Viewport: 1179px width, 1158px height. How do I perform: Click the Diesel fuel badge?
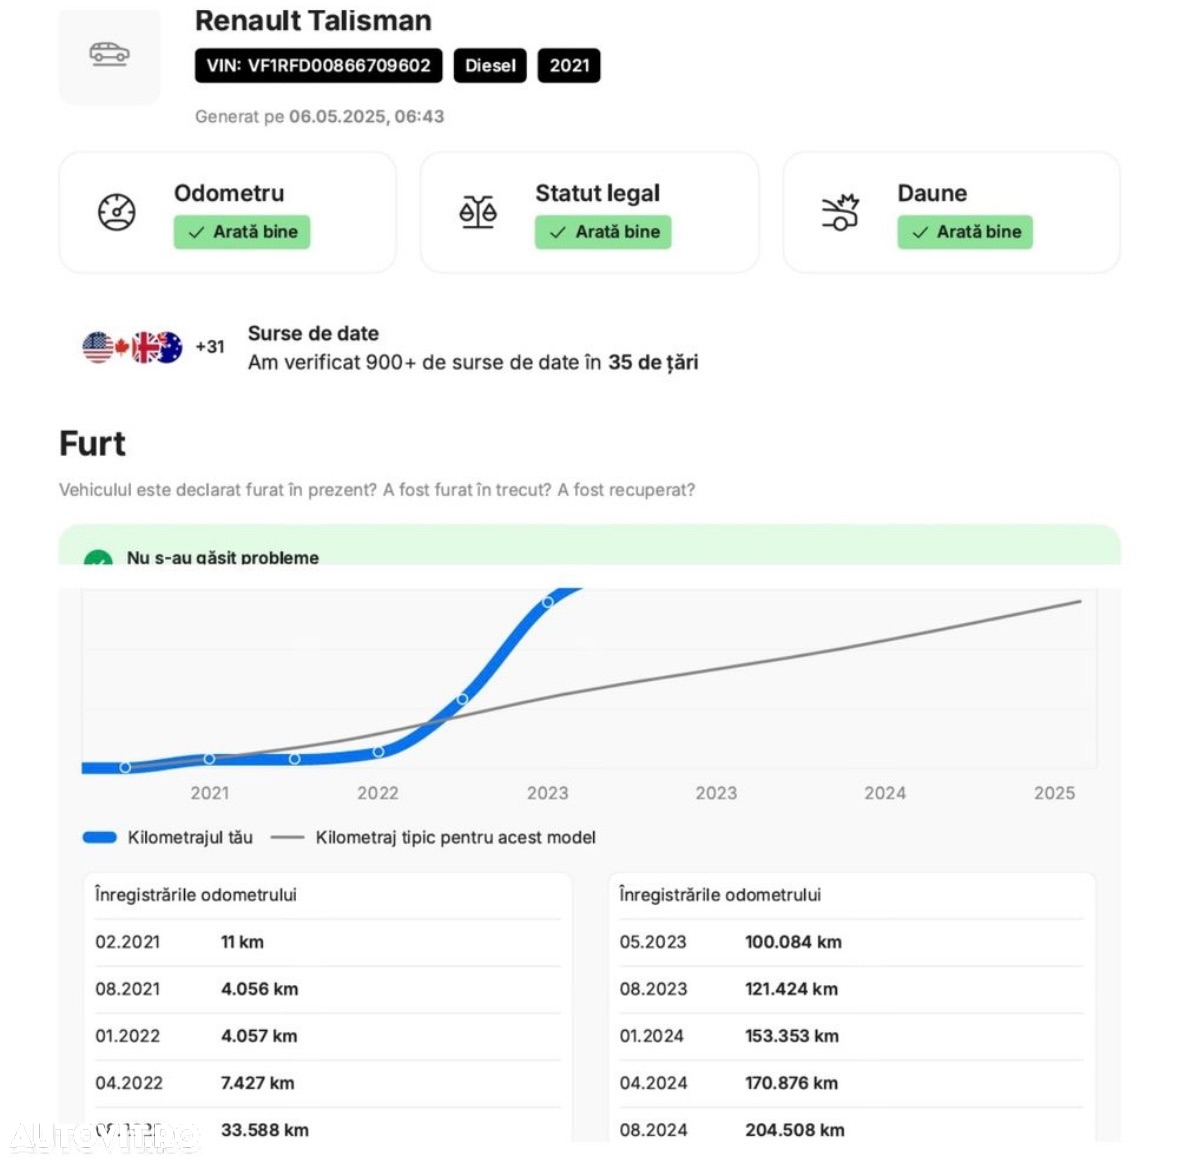490,65
